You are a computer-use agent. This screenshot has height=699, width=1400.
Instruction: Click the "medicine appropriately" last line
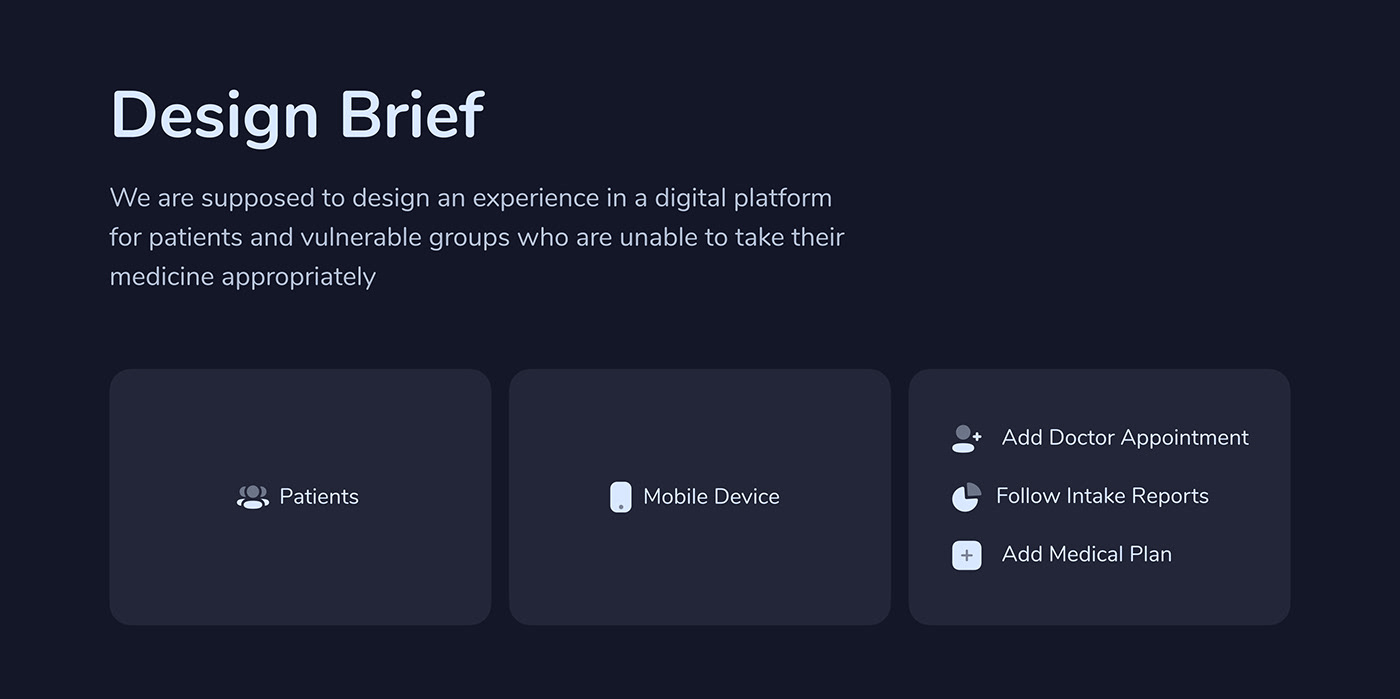[x=243, y=277]
